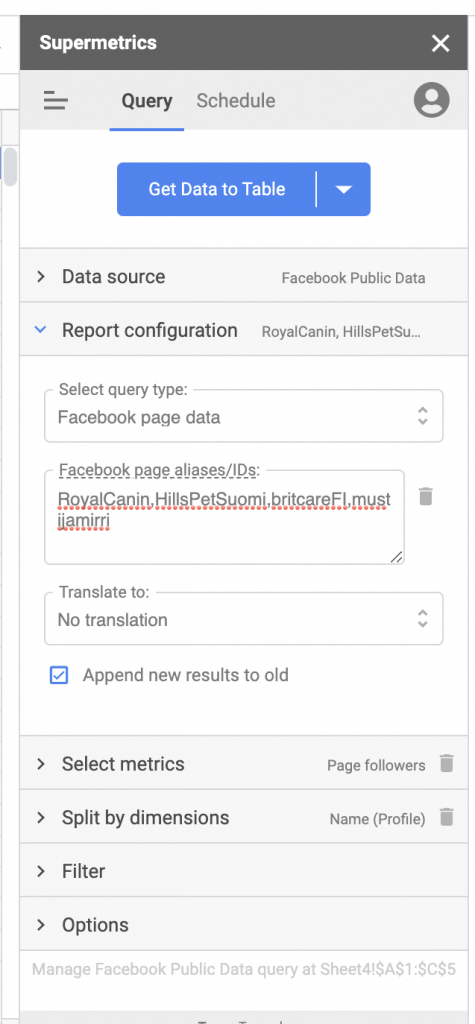The image size is (475, 1024).
Task: Uncheck Append new results to old
Action: tap(59, 675)
